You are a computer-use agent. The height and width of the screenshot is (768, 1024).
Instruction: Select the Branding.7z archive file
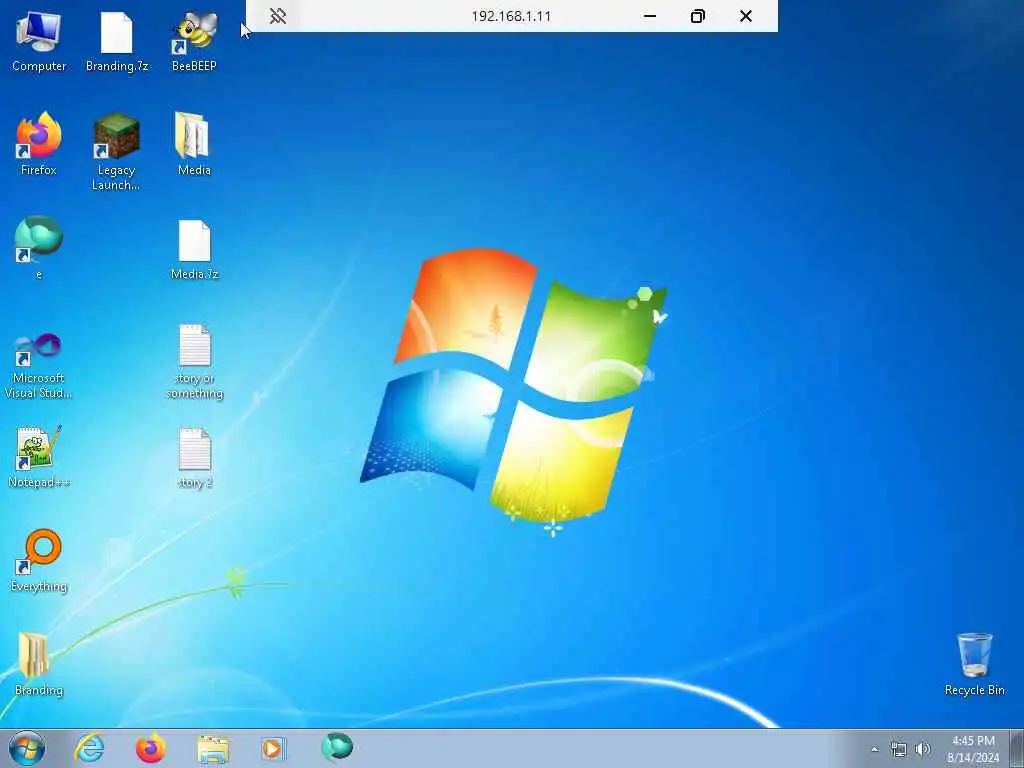[x=117, y=41]
